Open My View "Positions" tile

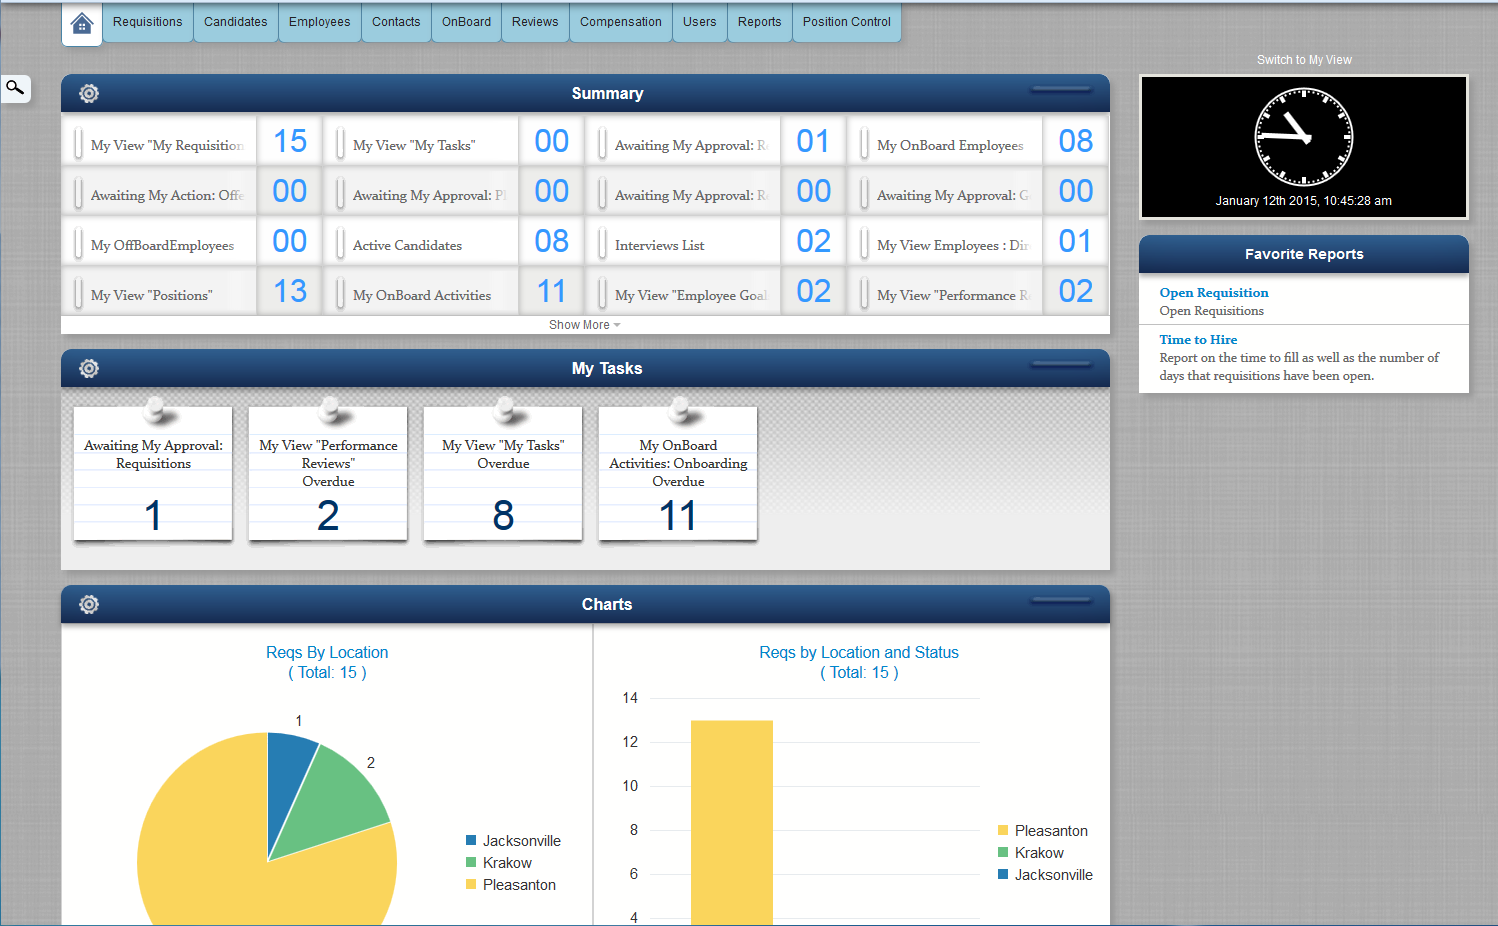click(x=192, y=291)
